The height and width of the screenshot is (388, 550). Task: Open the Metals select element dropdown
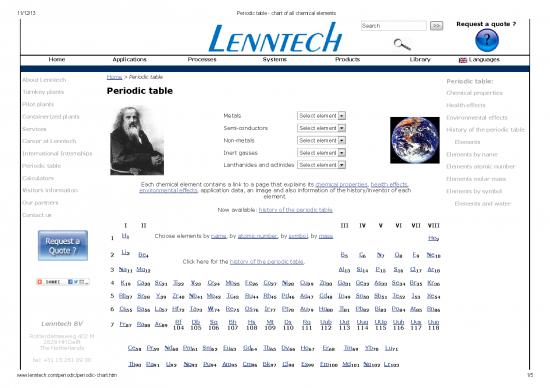click(x=321, y=116)
